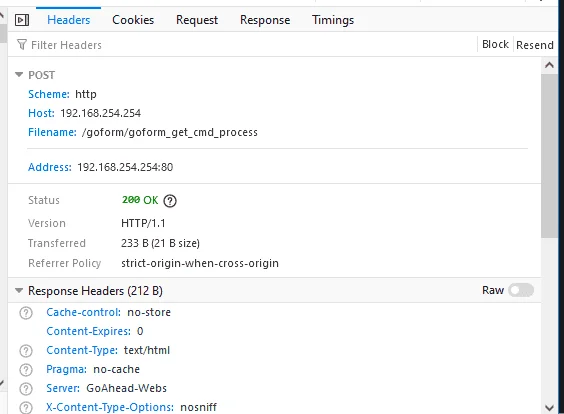Click scrollbar up arrow in headers panel
Screen dimensions: 564x414
tap(549, 65)
